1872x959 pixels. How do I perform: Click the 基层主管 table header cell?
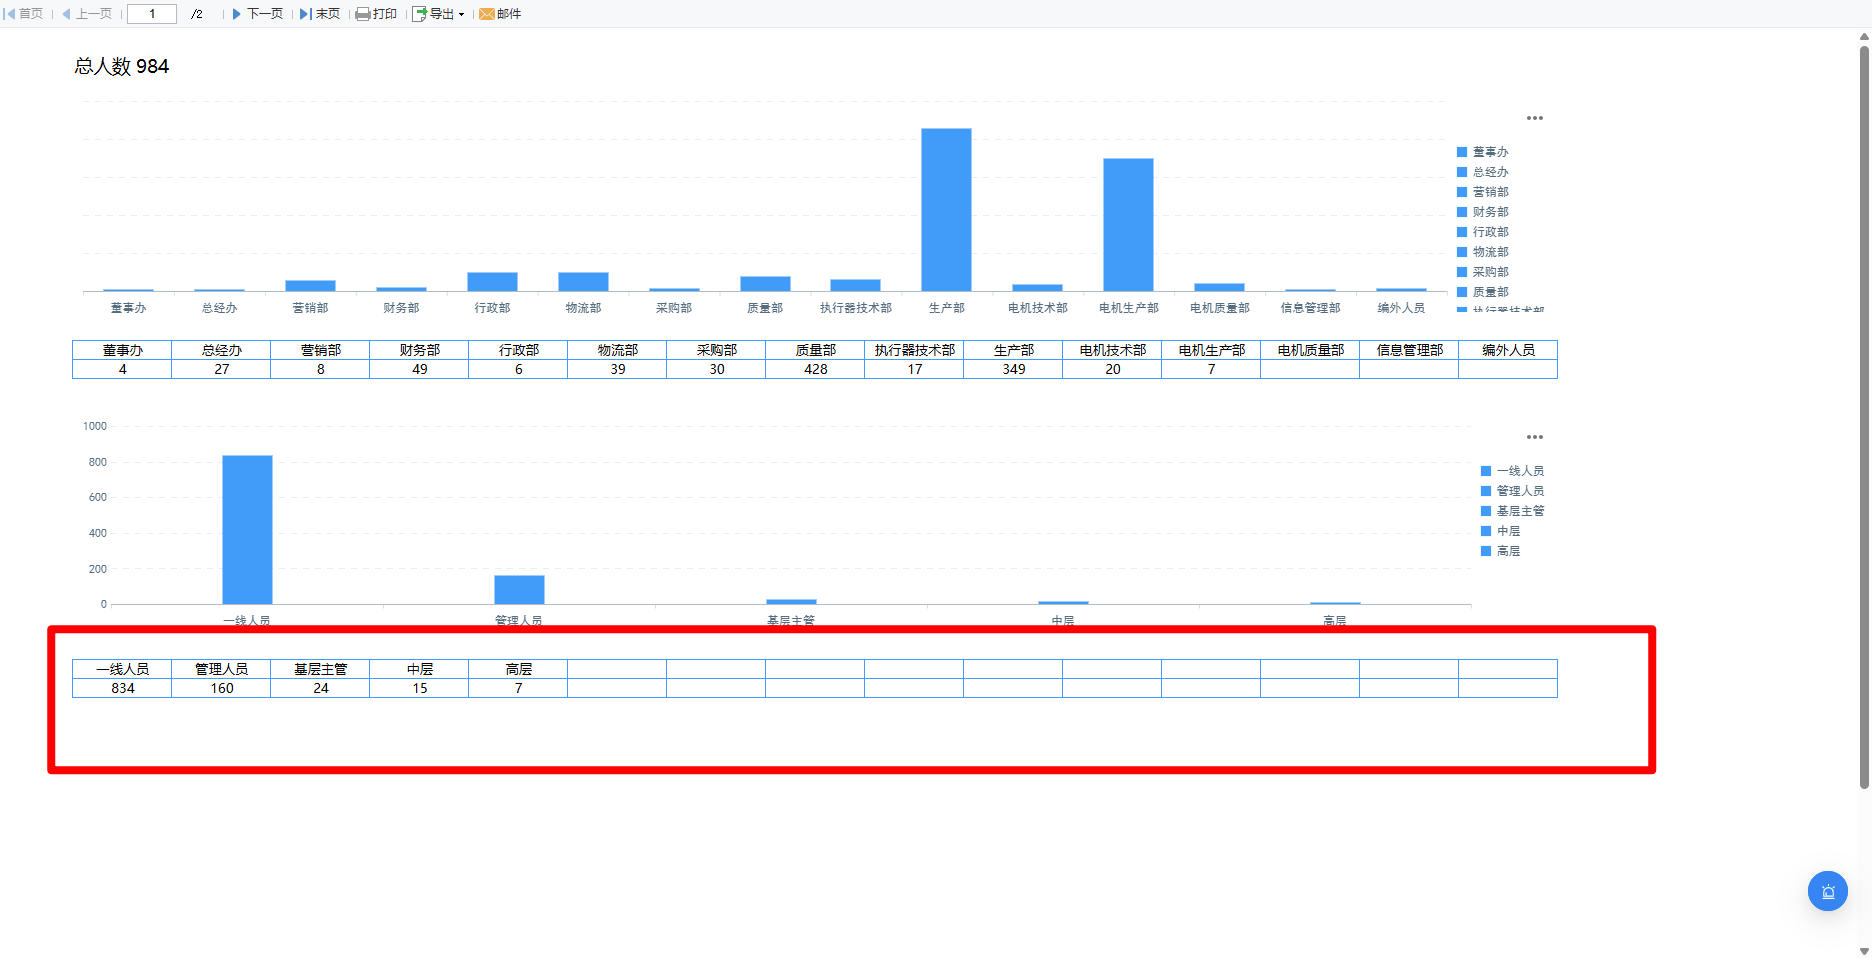[320, 669]
